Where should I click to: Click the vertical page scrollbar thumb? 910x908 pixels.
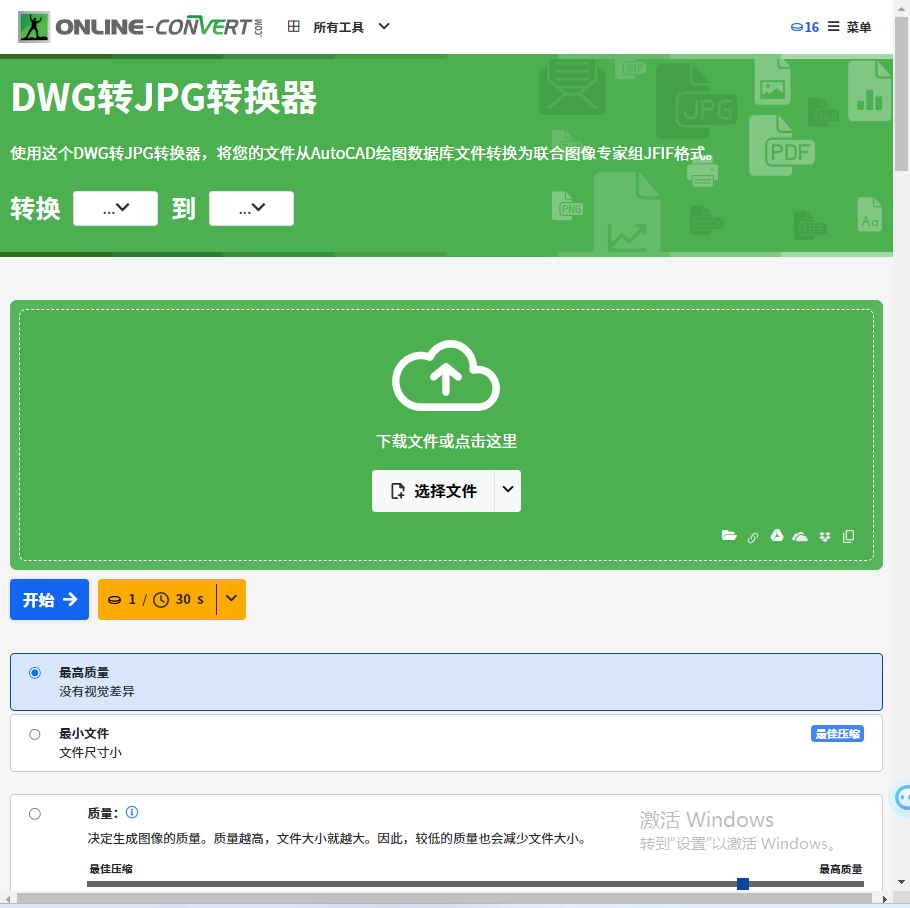[901, 94]
